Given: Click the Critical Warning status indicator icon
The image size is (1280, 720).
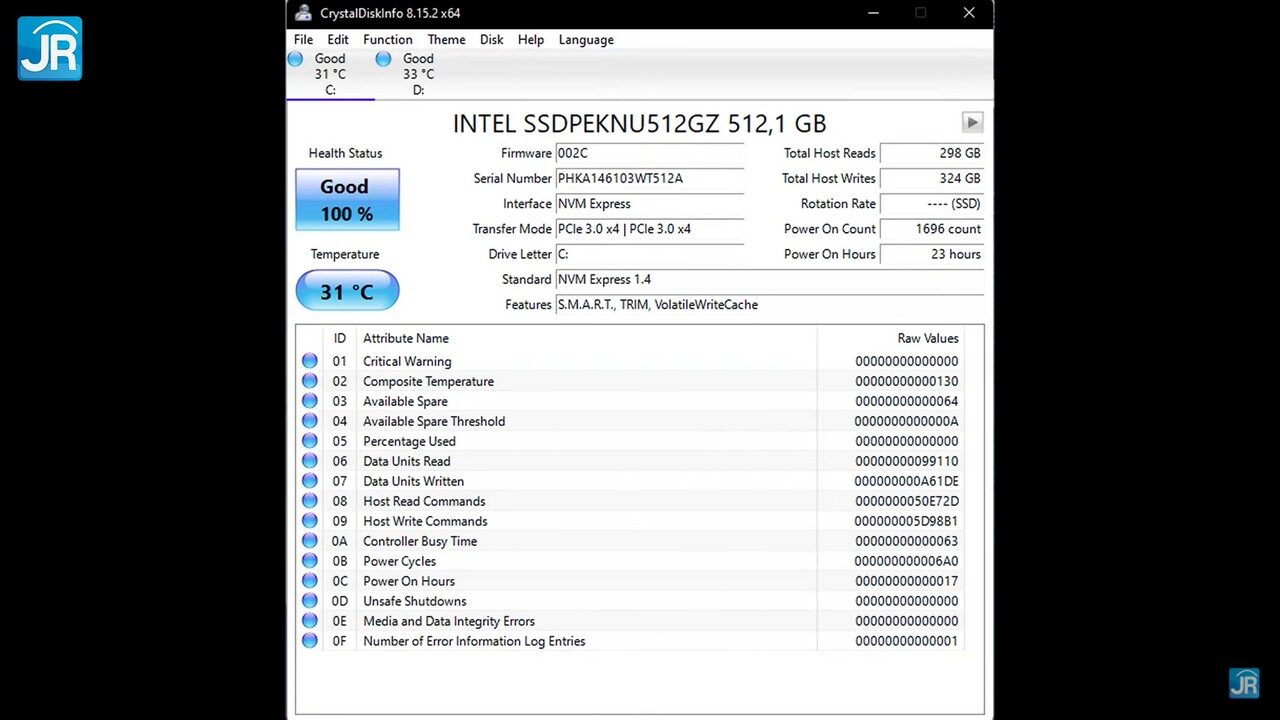Looking at the screenshot, I should coord(310,361).
